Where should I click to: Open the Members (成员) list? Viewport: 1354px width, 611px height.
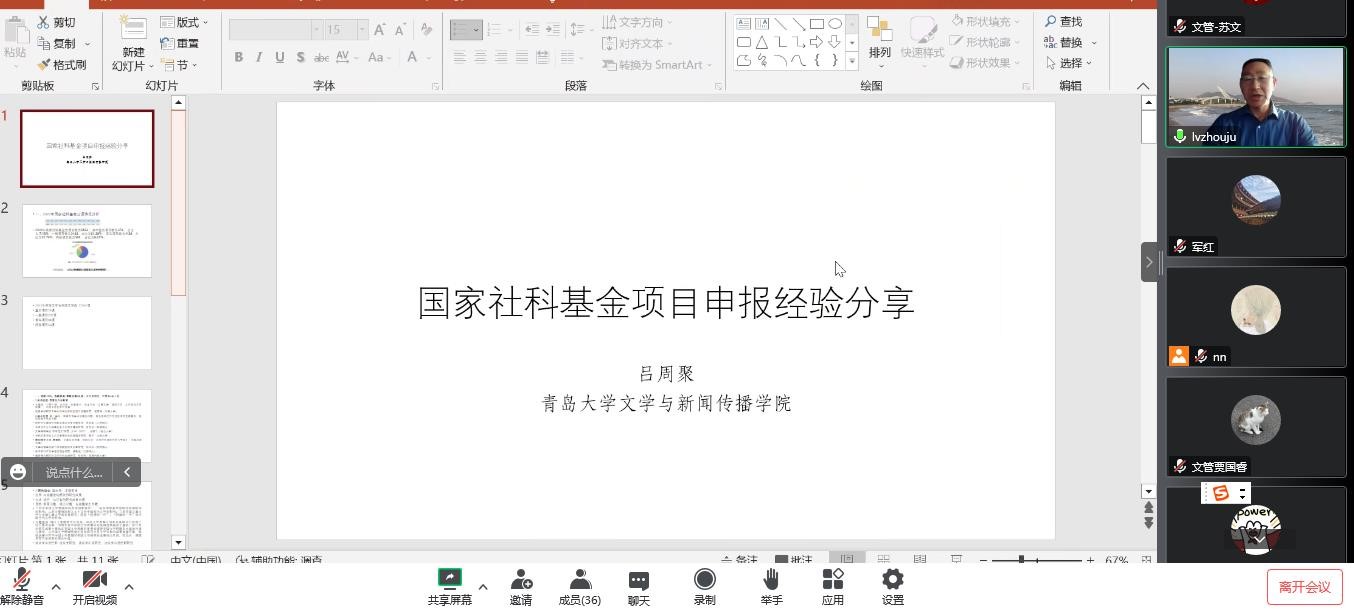click(580, 580)
